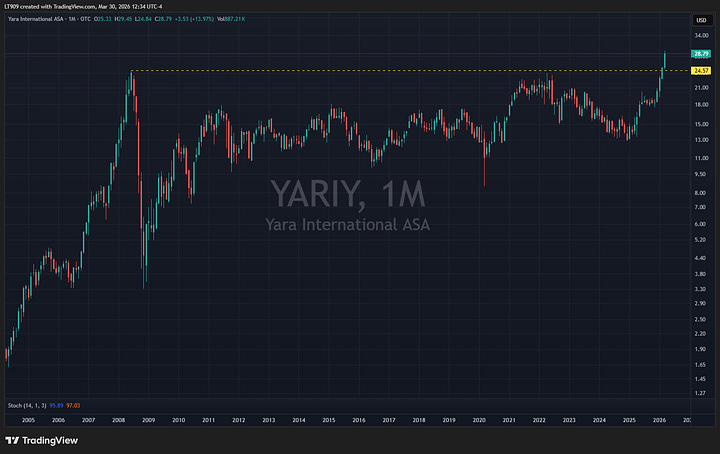Viewport: 720px width, 454px height.
Task: Click the 2023 label on time axis
Action: click(569, 420)
